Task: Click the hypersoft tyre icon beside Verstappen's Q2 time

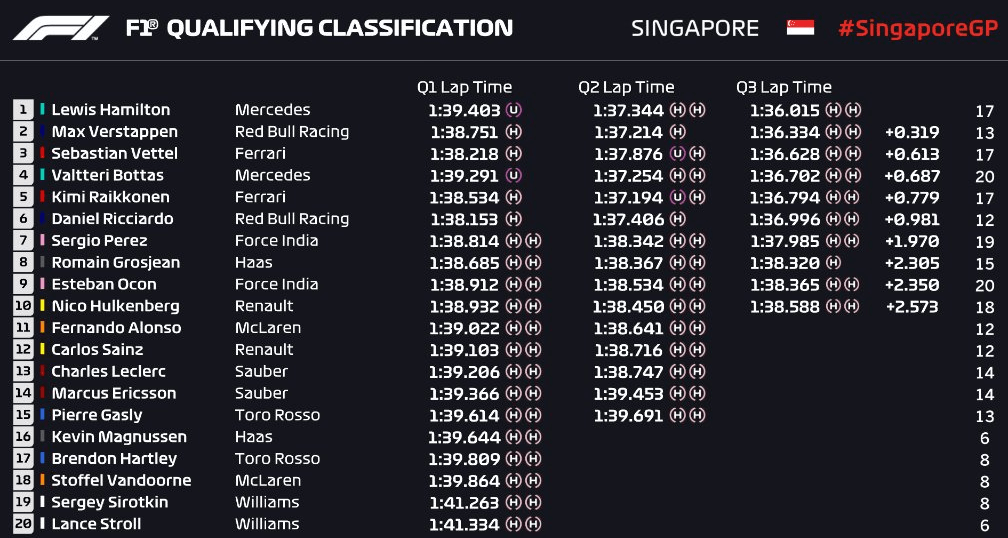Action: click(x=677, y=132)
